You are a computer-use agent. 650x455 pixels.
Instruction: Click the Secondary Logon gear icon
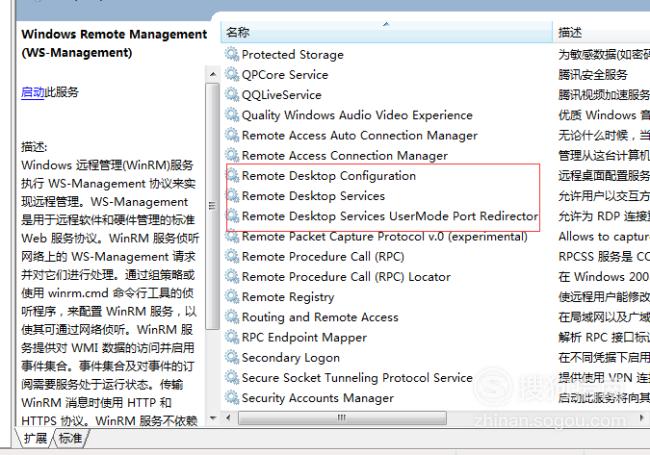(232, 357)
